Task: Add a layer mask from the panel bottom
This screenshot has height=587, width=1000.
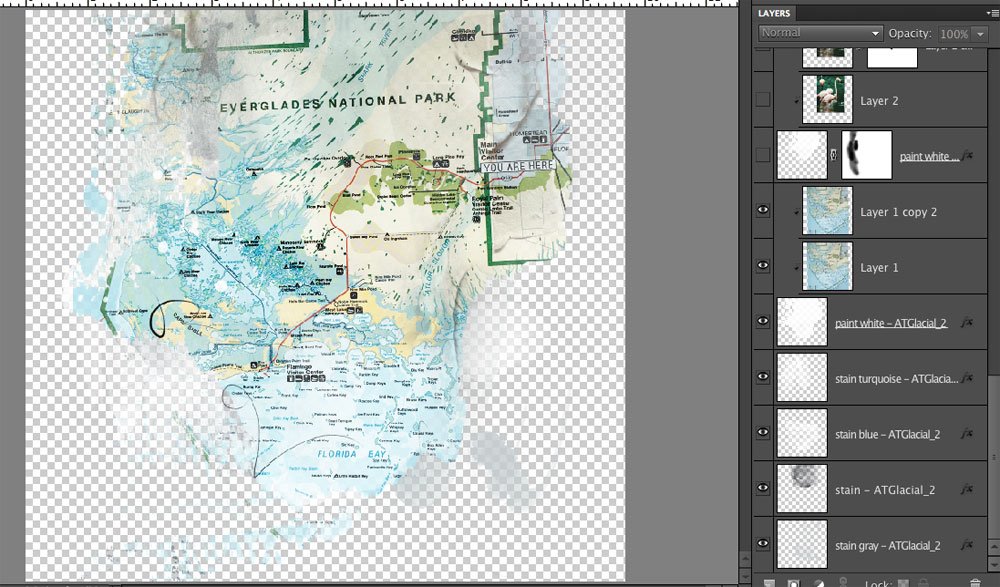Action: (x=793, y=583)
